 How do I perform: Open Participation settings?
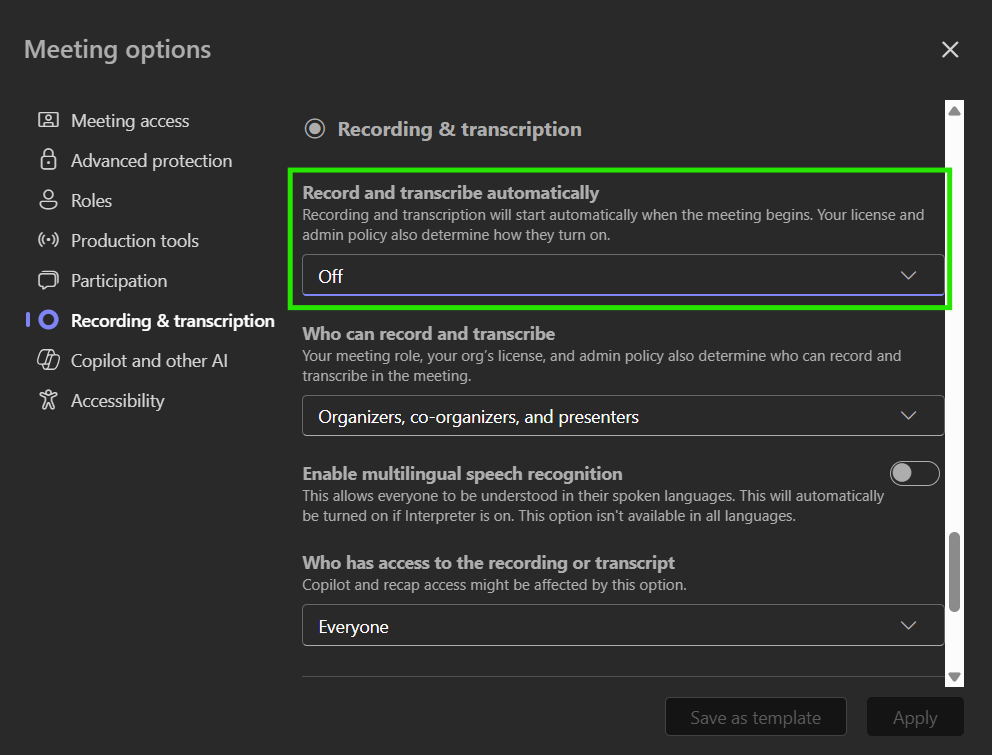119,280
